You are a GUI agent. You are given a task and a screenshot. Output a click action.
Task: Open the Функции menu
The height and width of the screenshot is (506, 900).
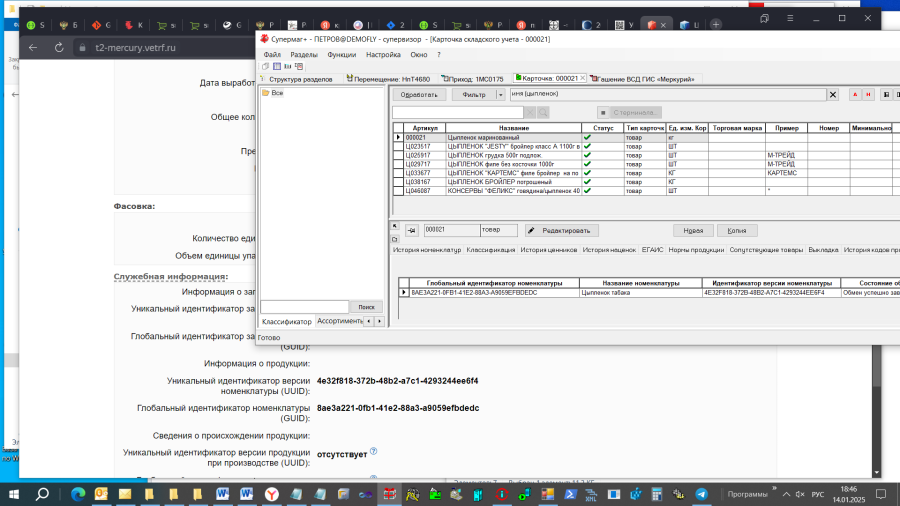point(342,55)
